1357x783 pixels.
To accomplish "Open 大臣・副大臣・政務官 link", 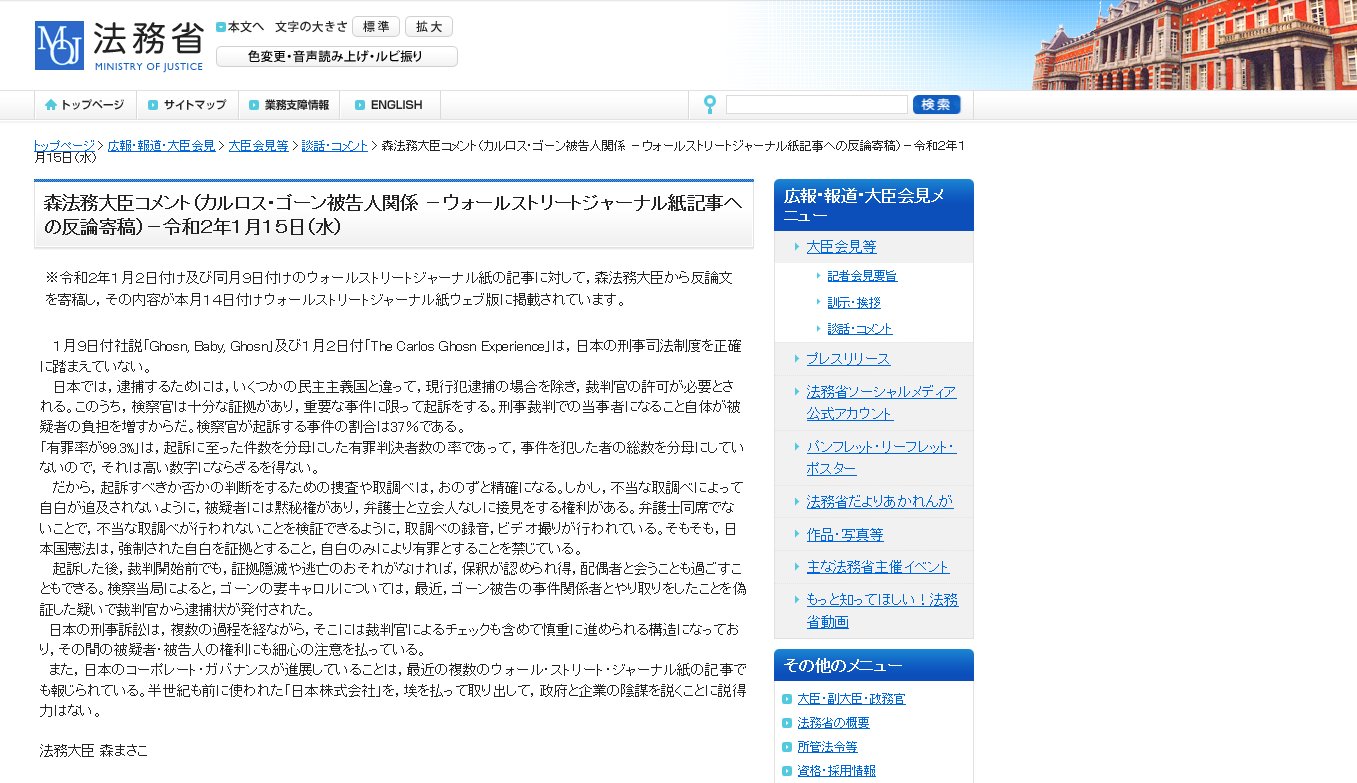I will 851,699.
